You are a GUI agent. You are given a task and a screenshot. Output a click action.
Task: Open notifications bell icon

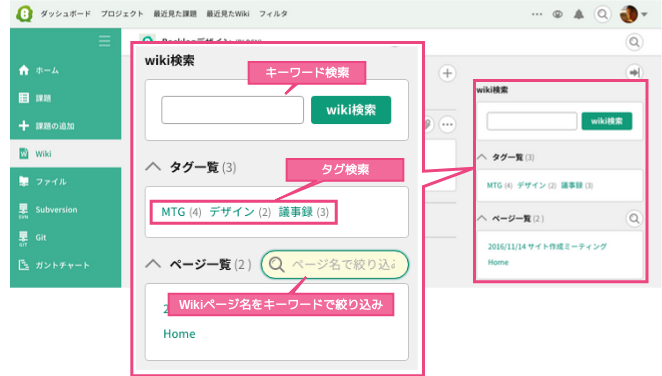pos(579,14)
